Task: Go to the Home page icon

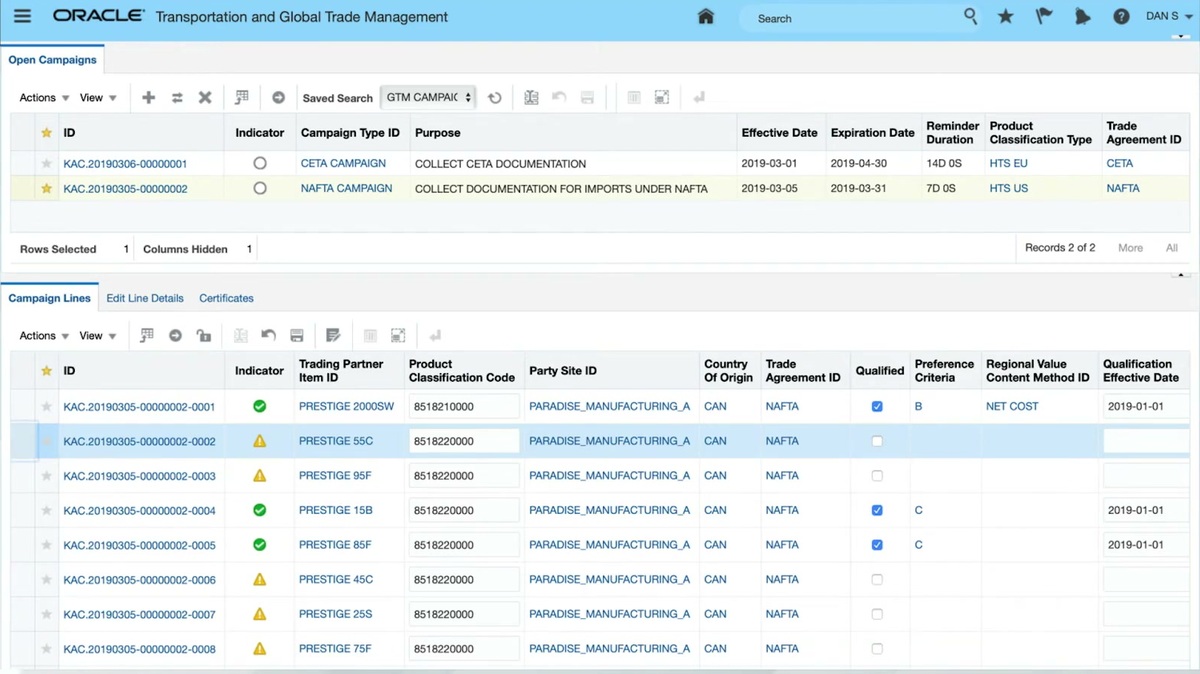Action: coord(706,17)
